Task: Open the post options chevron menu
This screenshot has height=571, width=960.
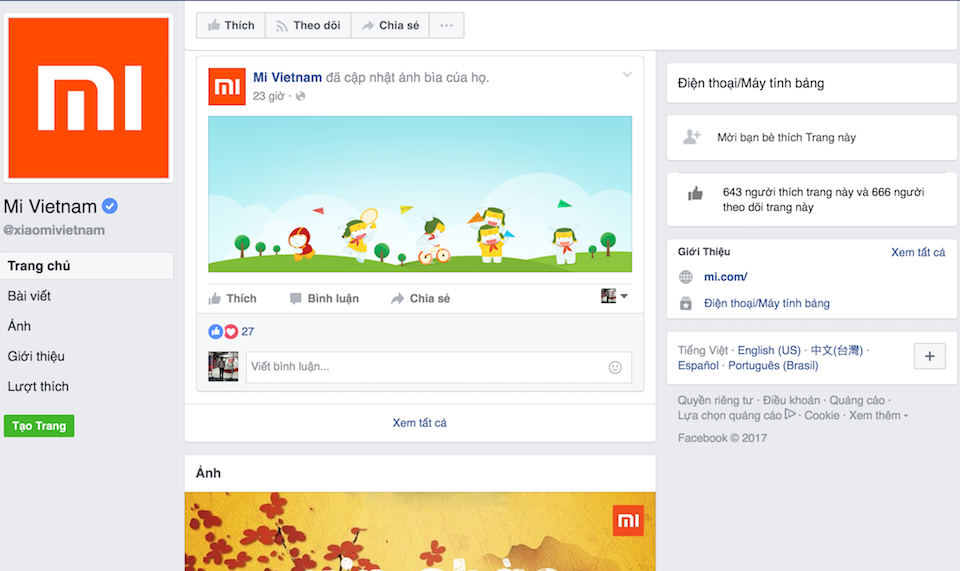Action: [627, 75]
